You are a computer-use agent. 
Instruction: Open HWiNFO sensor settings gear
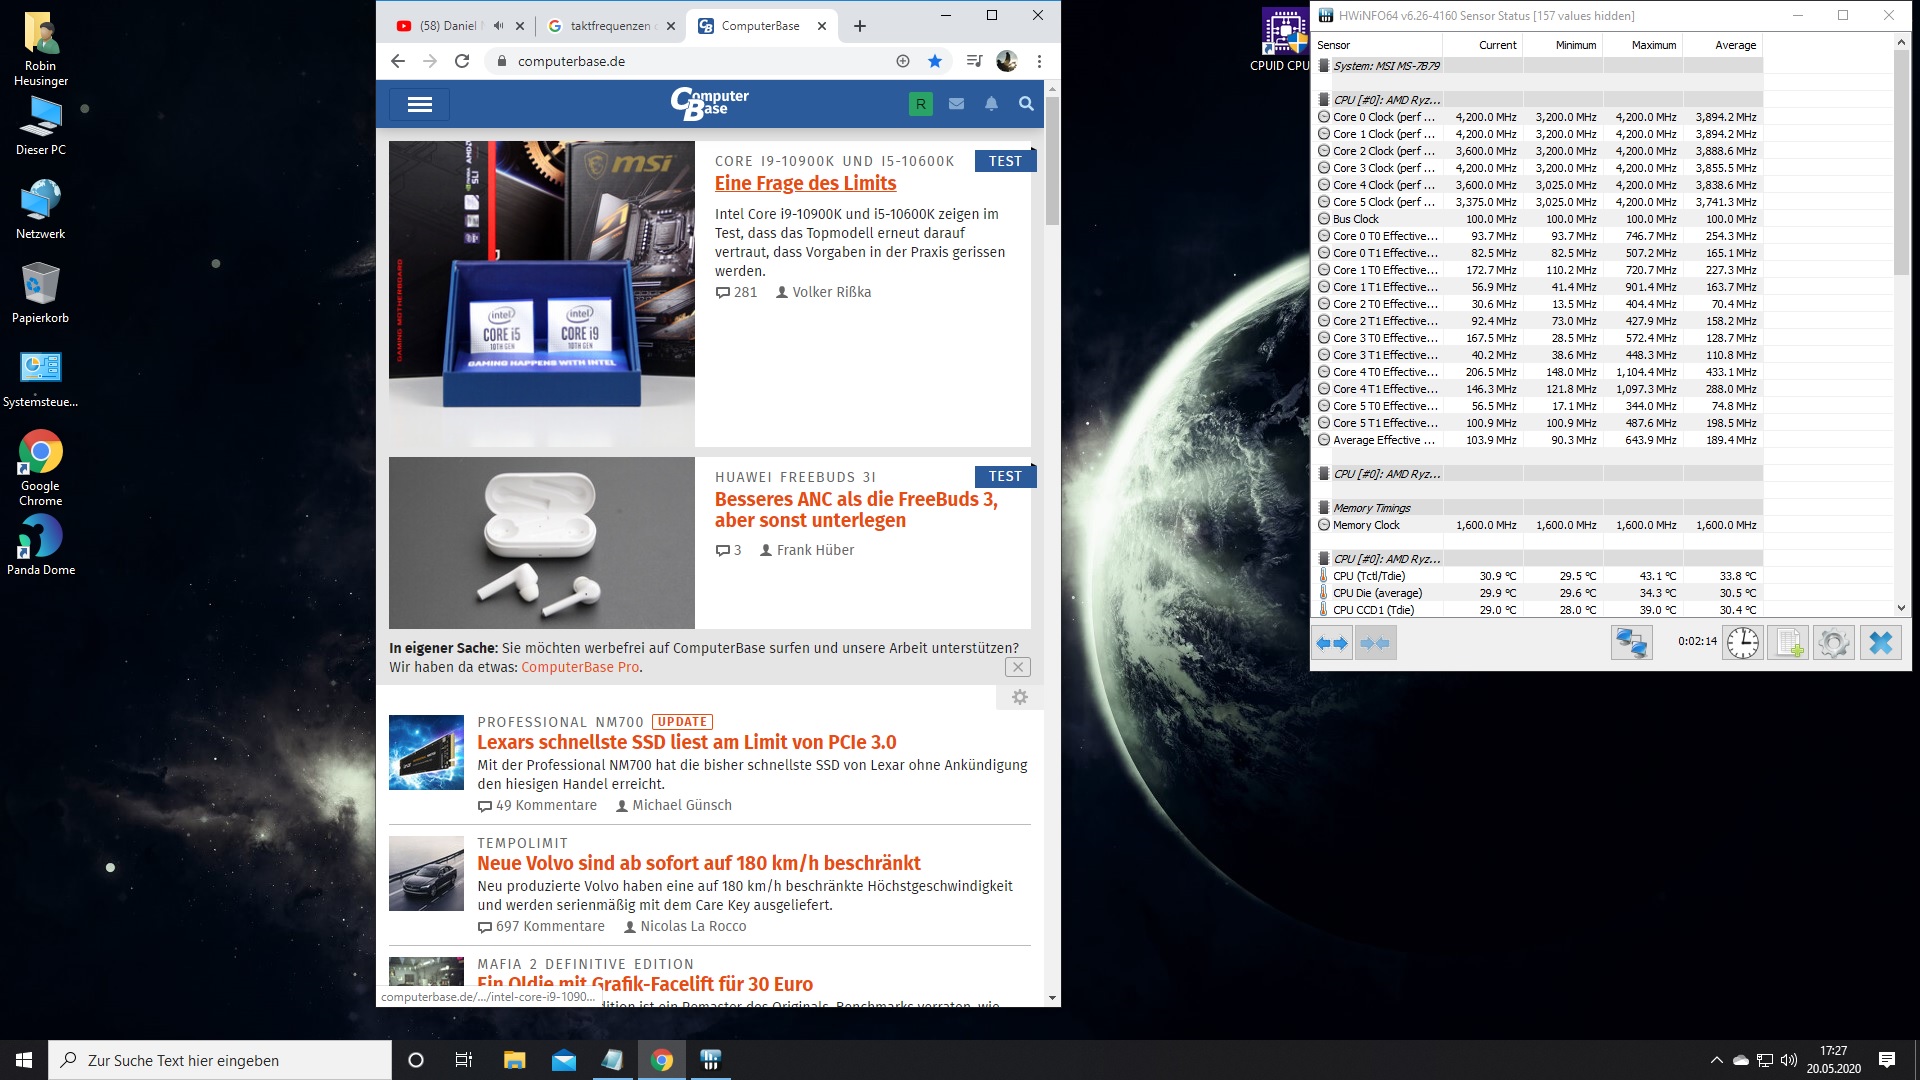tap(1833, 643)
